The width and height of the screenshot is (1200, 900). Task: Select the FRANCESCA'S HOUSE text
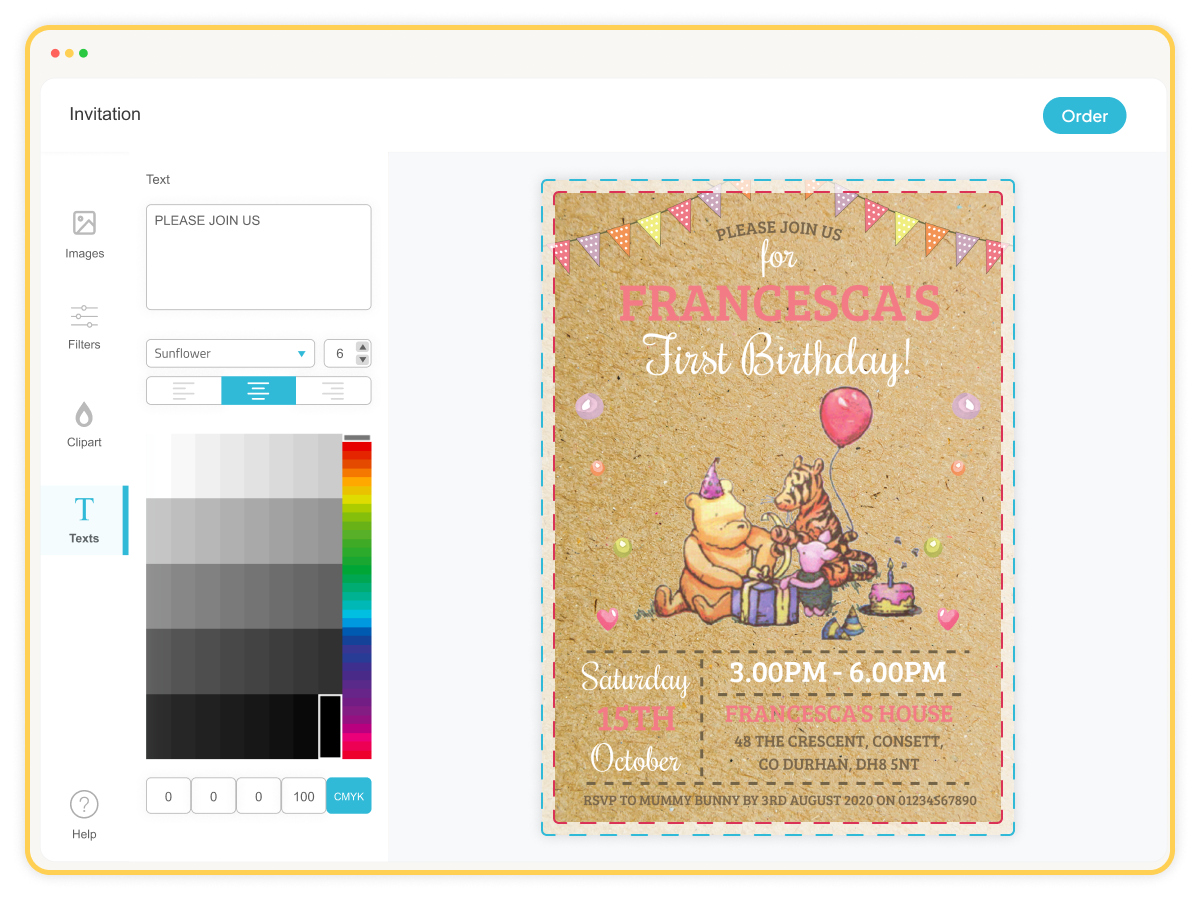(838, 714)
